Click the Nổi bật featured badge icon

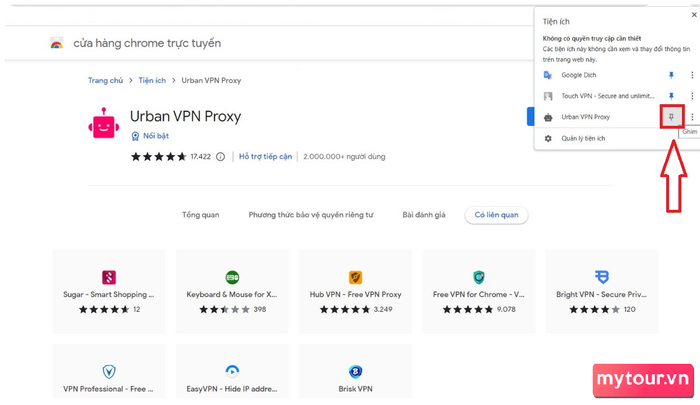point(135,136)
